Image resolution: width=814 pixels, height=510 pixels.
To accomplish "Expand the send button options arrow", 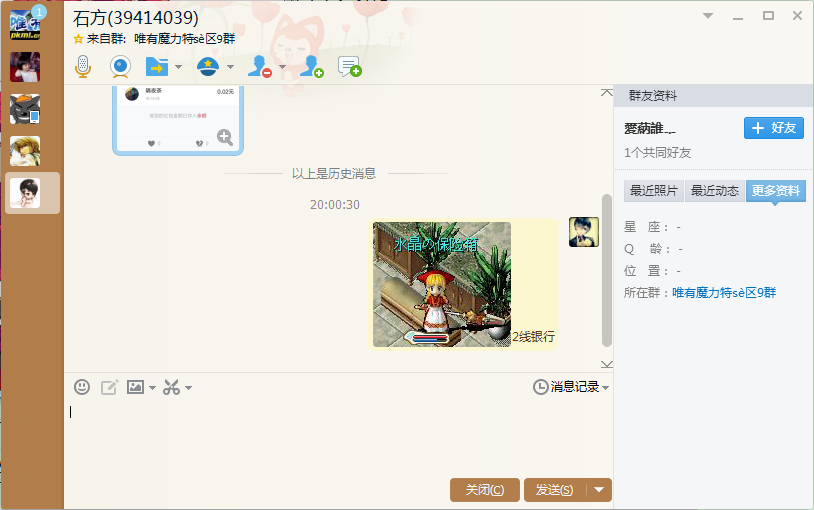I will (x=599, y=489).
